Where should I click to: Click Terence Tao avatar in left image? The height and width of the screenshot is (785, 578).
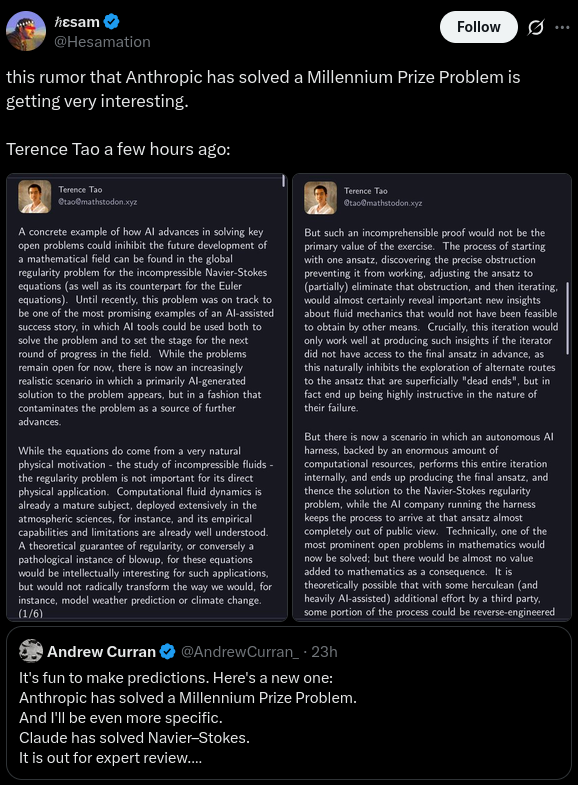[x=35, y=196]
